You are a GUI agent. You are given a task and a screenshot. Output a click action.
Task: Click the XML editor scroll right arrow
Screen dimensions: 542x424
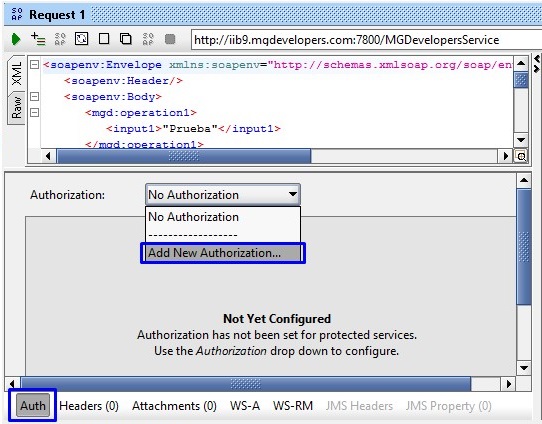click(506, 156)
